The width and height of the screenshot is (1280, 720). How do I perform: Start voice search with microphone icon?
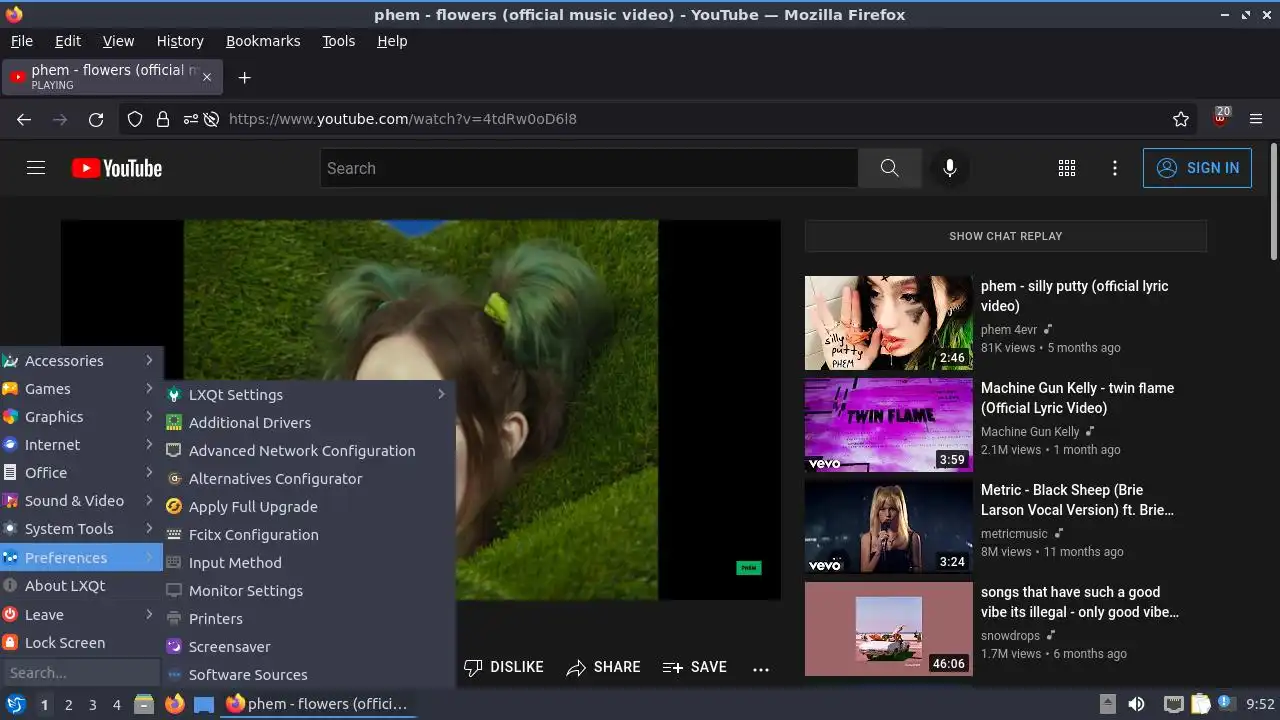[x=950, y=168]
